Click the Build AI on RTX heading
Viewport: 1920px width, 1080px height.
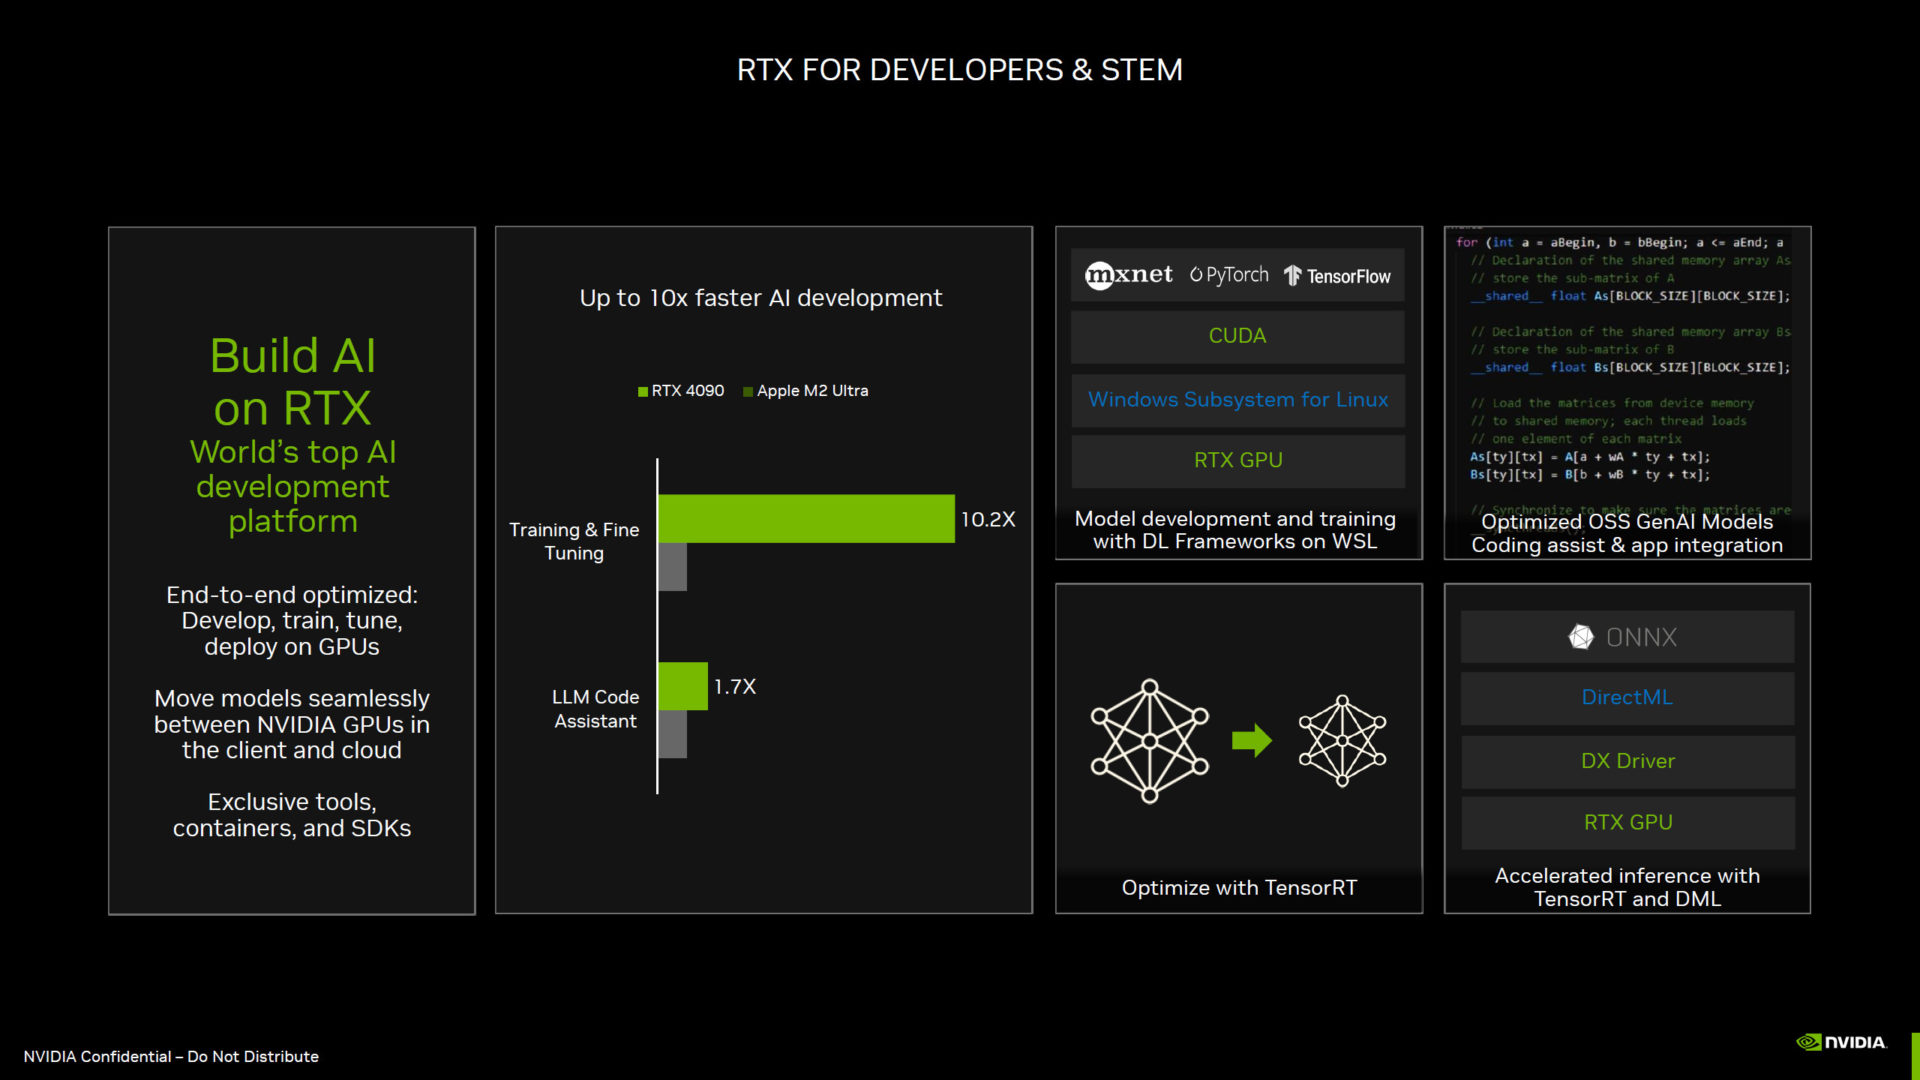(292, 382)
